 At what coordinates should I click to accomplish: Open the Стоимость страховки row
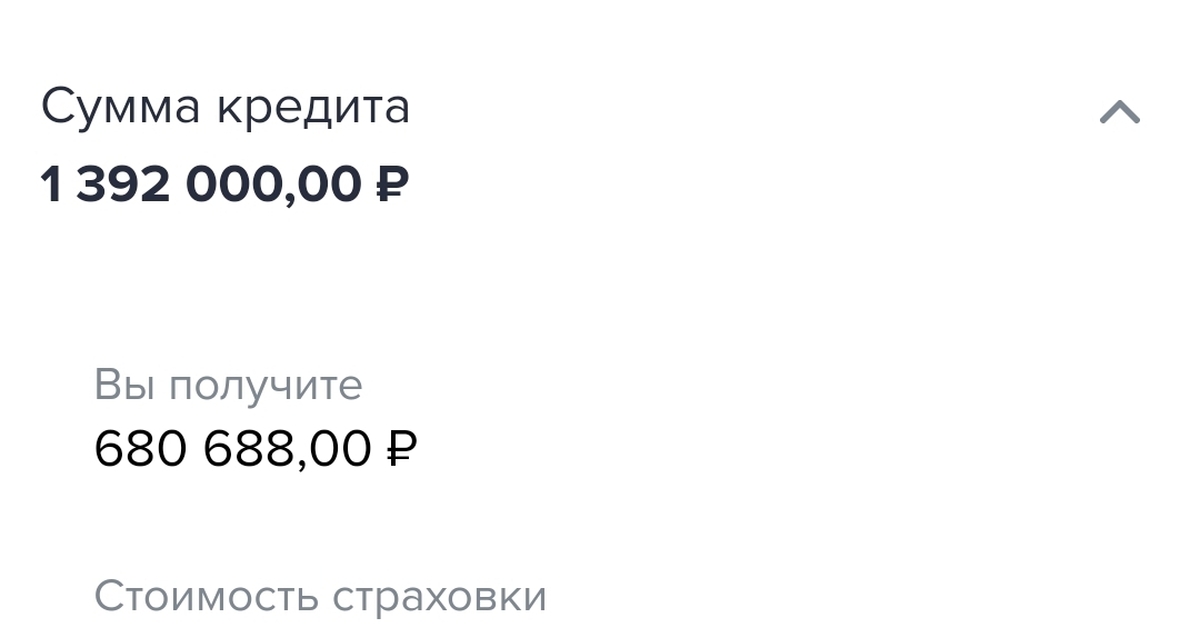(320, 596)
